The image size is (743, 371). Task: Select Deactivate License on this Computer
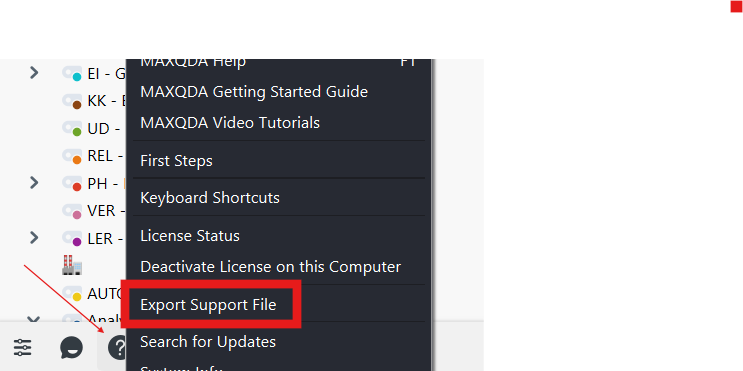click(271, 267)
